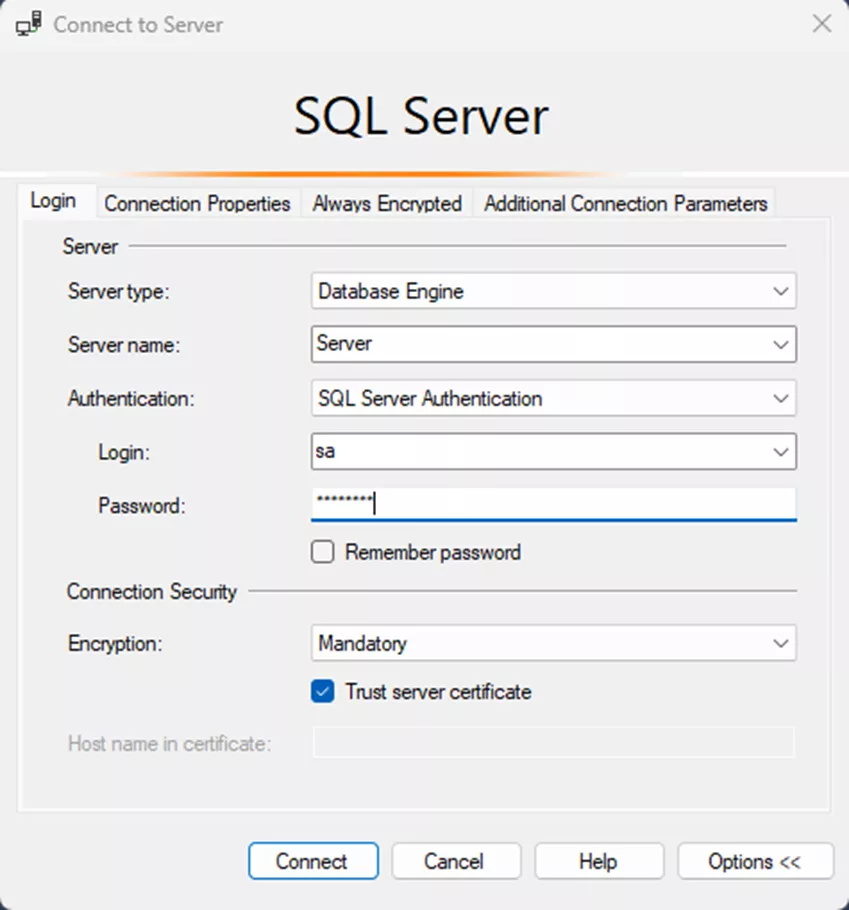Click the Authentication label
The image size is (849, 910).
[x=131, y=399]
